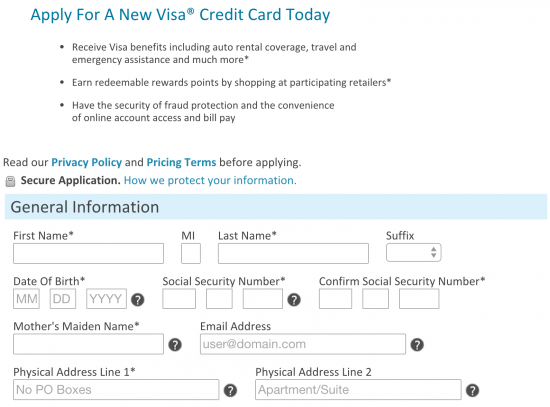Click into the Last Name field

click(293, 253)
